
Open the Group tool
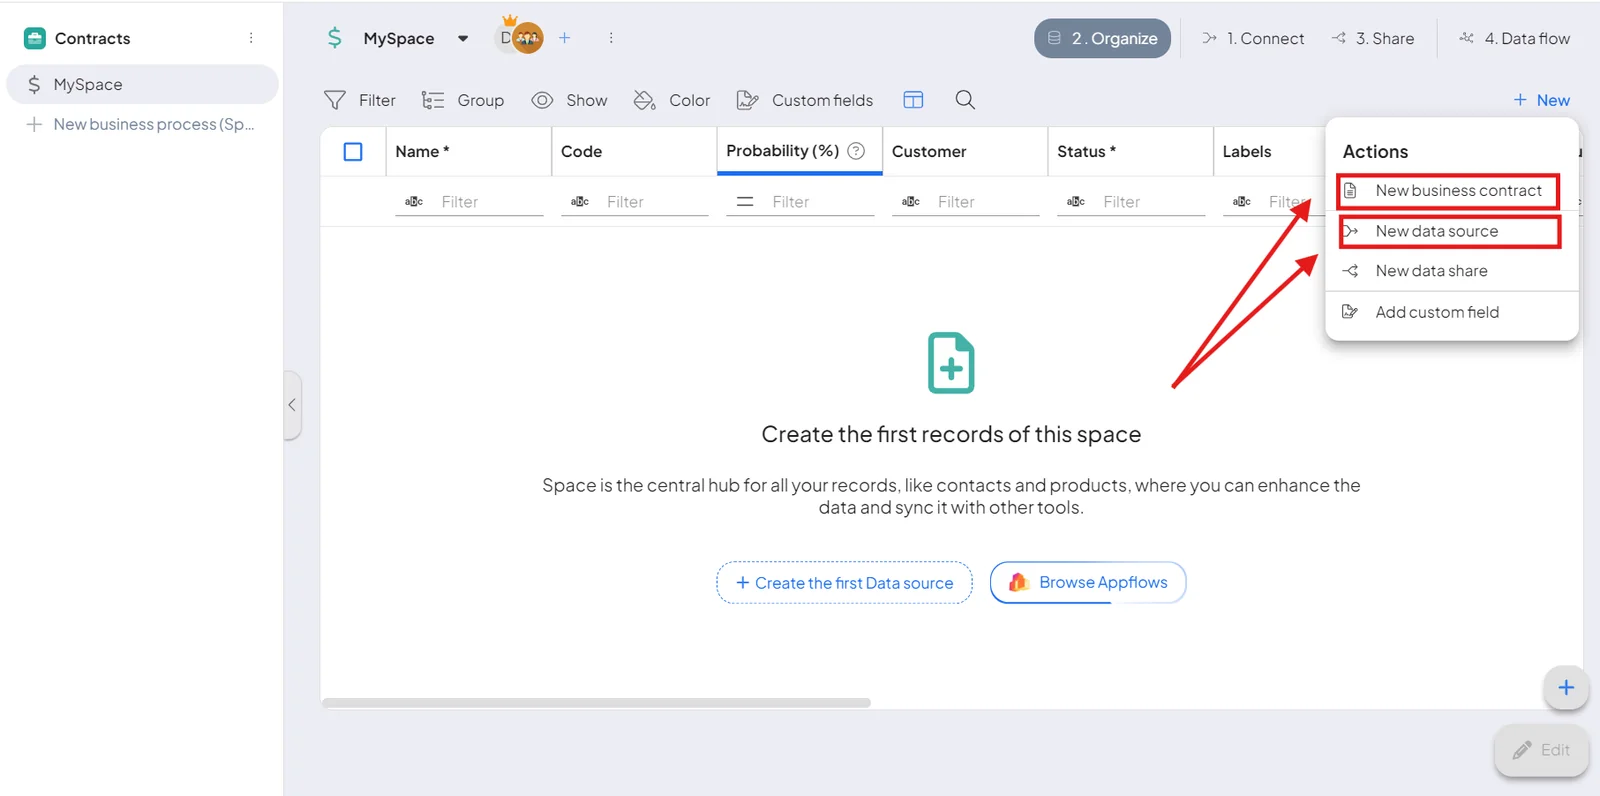[x=463, y=100]
